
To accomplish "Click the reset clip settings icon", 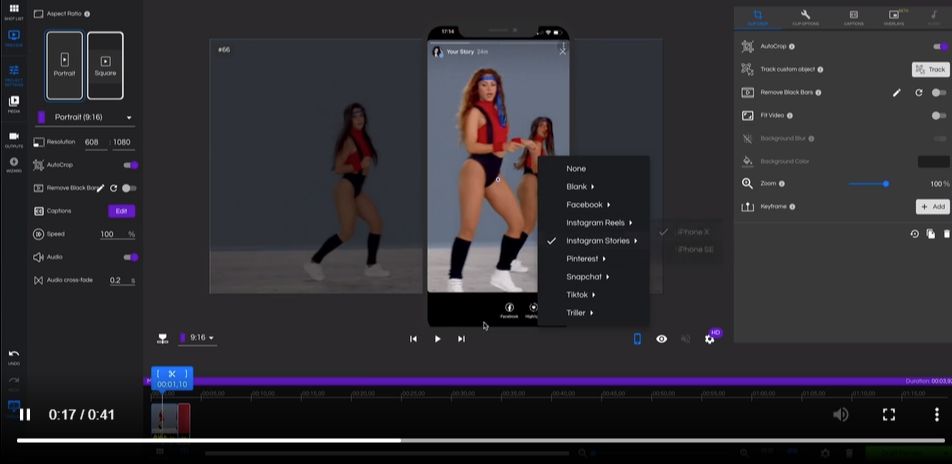I will tap(915, 234).
